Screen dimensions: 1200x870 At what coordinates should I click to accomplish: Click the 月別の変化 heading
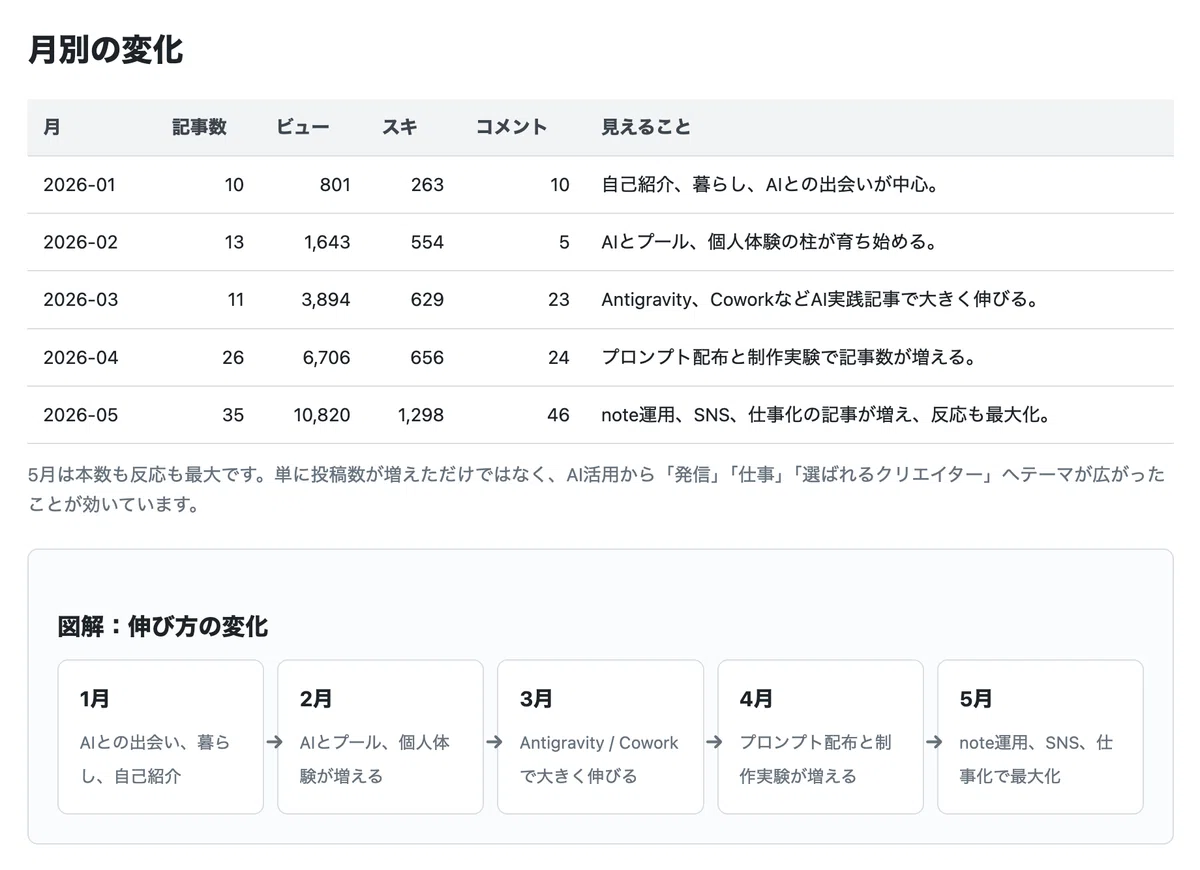105,50
